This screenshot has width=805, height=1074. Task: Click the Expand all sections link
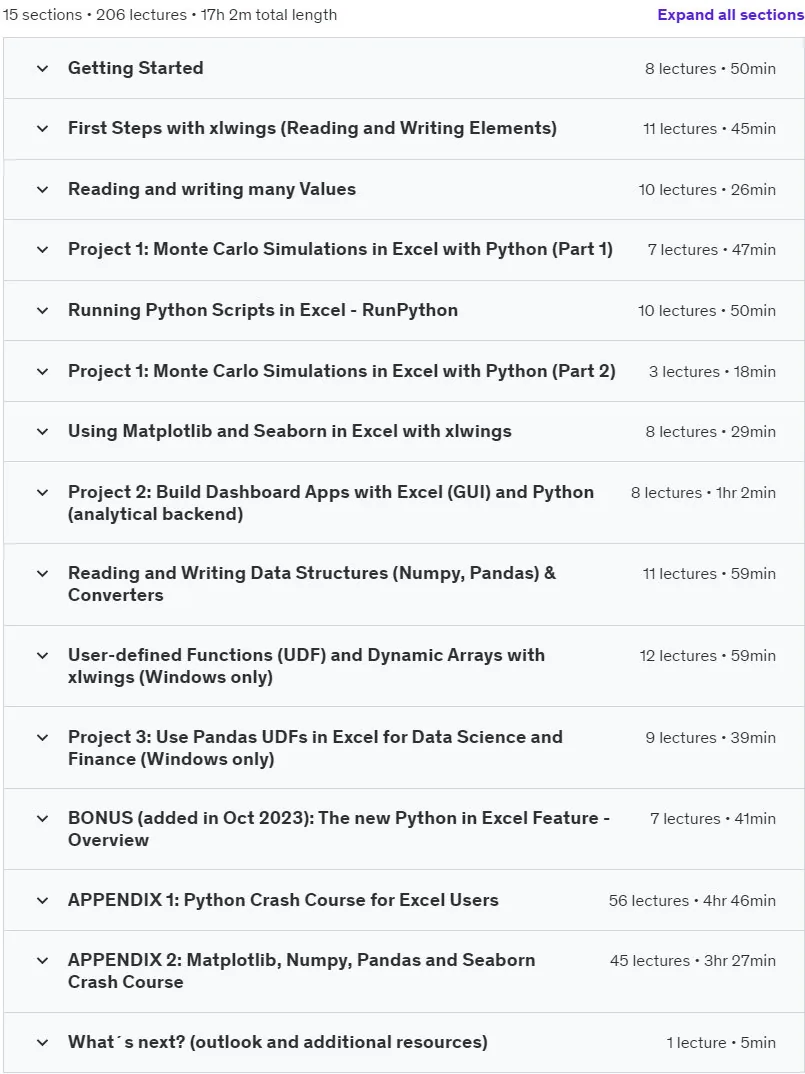coord(730,14)
